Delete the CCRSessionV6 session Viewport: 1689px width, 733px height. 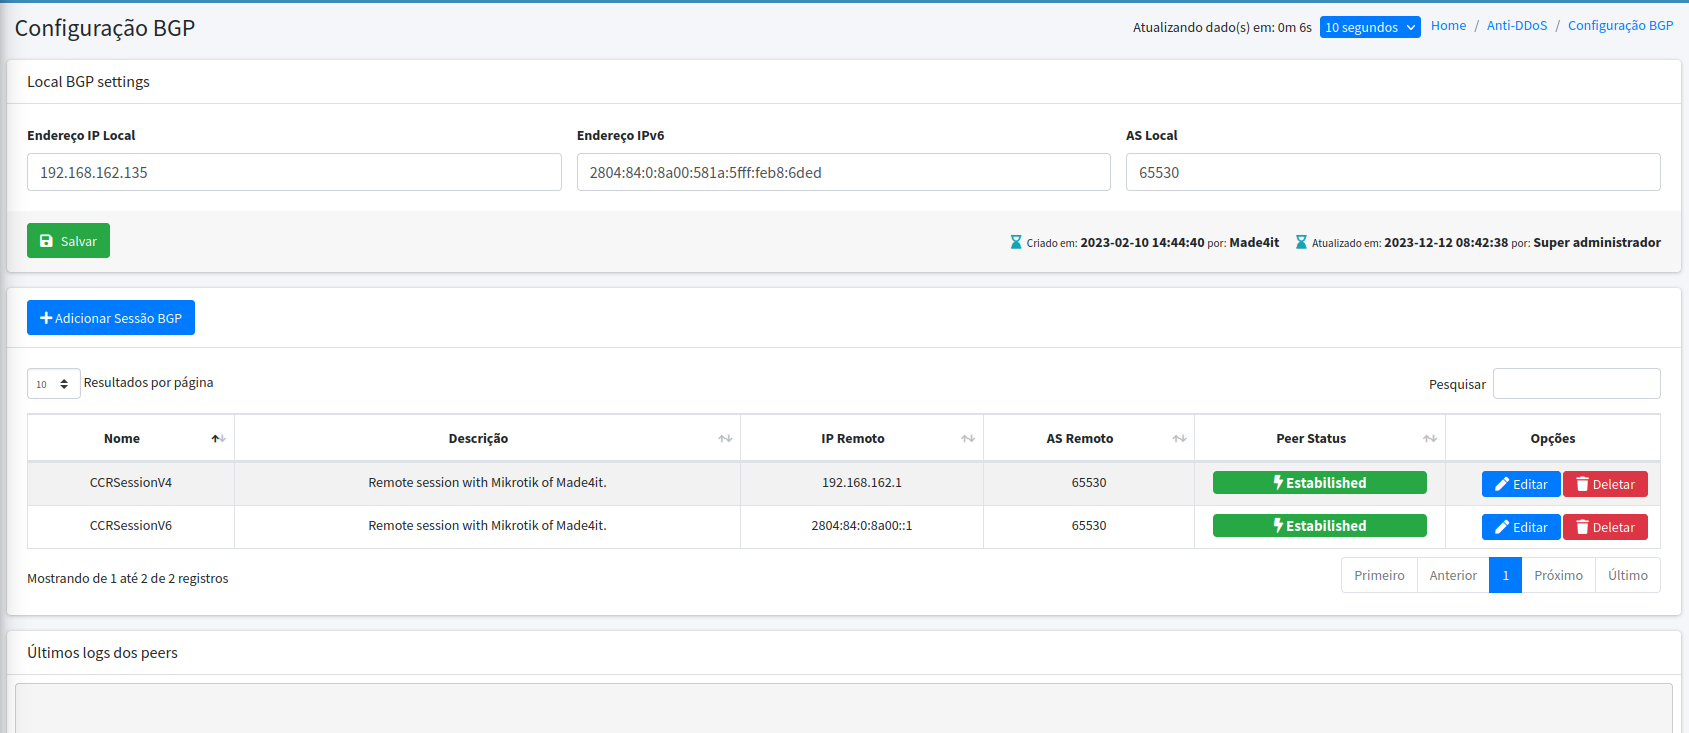click(1605, 527)
